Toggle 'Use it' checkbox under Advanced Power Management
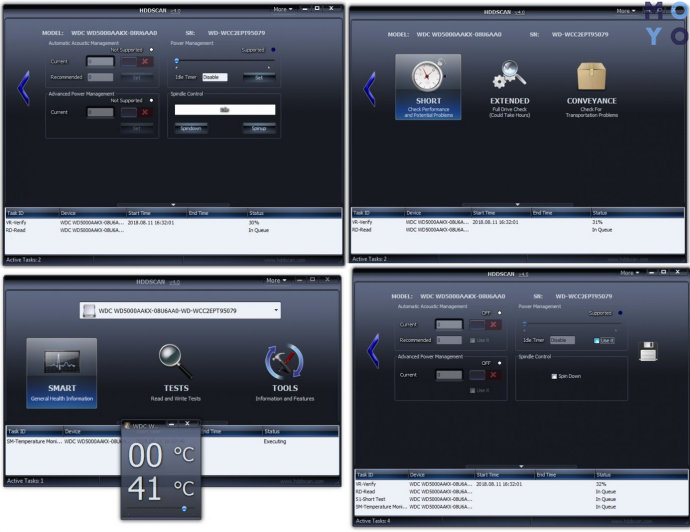Image resolution: width=690 pixels, height=532 pixels. [x=472, y=390]
